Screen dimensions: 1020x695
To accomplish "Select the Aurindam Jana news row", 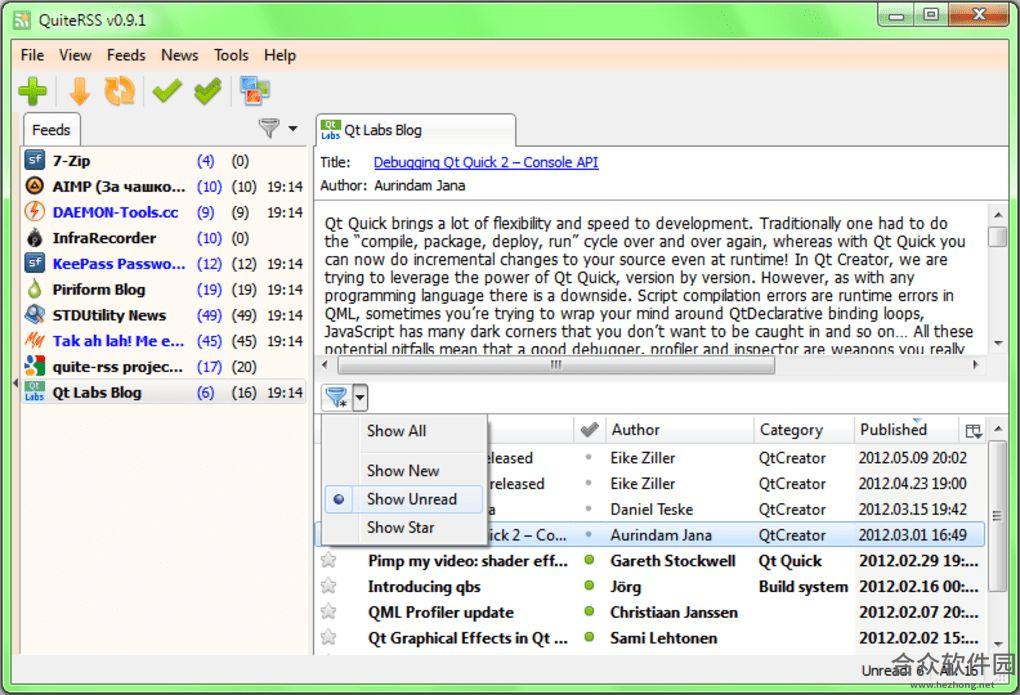I will [x=649, y=535].
